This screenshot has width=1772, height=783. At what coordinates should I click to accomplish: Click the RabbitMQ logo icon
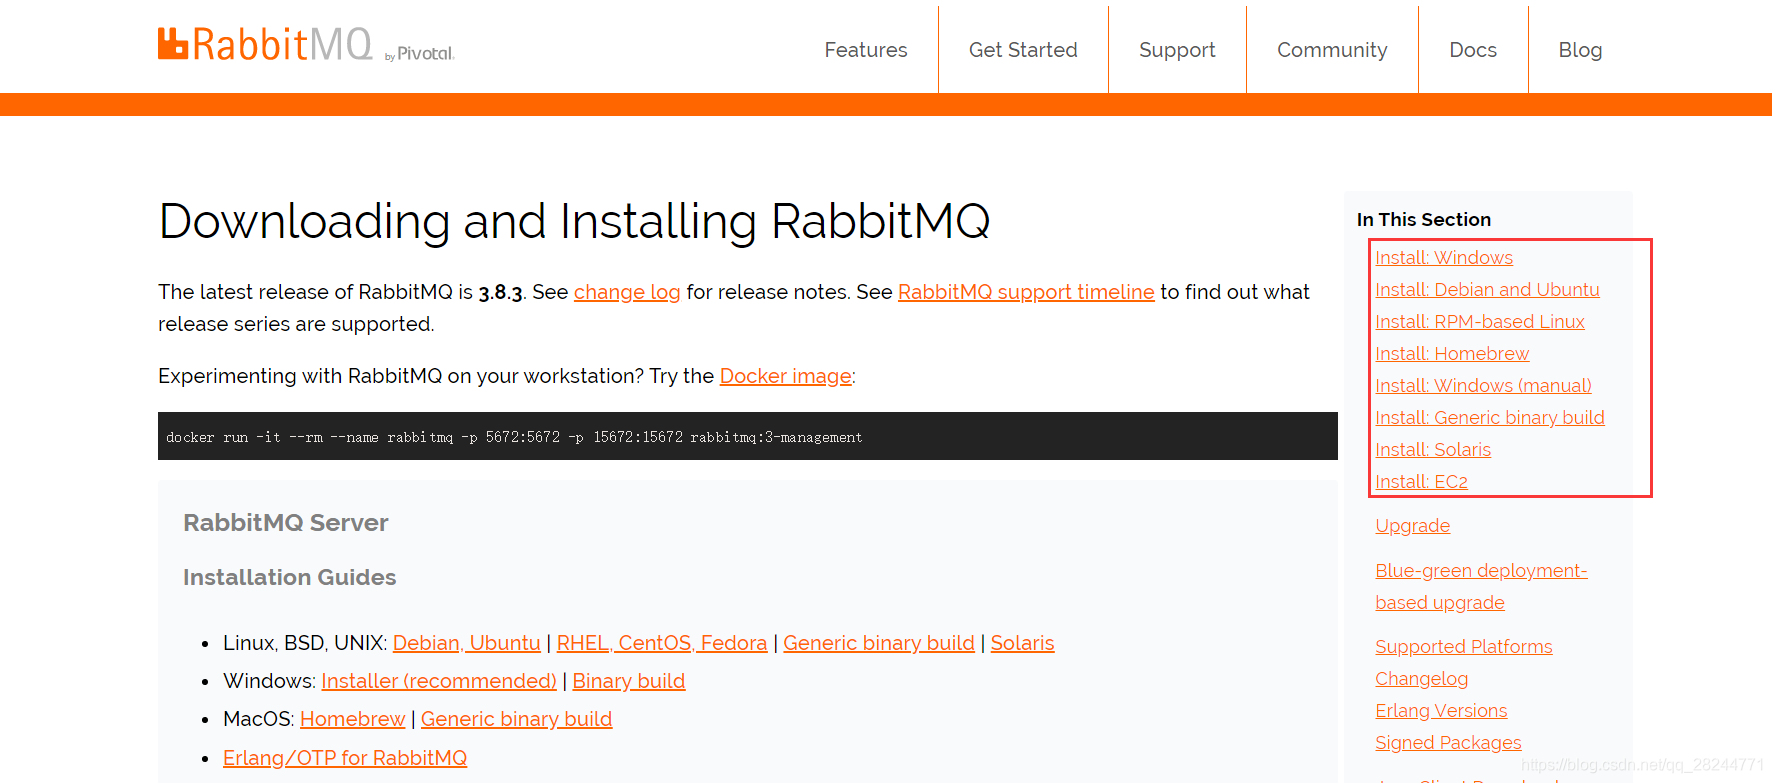[173, 44]
